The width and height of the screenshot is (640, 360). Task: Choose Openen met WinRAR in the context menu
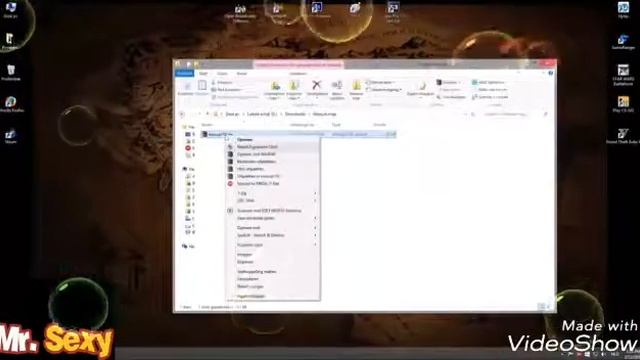coord(273,154)
